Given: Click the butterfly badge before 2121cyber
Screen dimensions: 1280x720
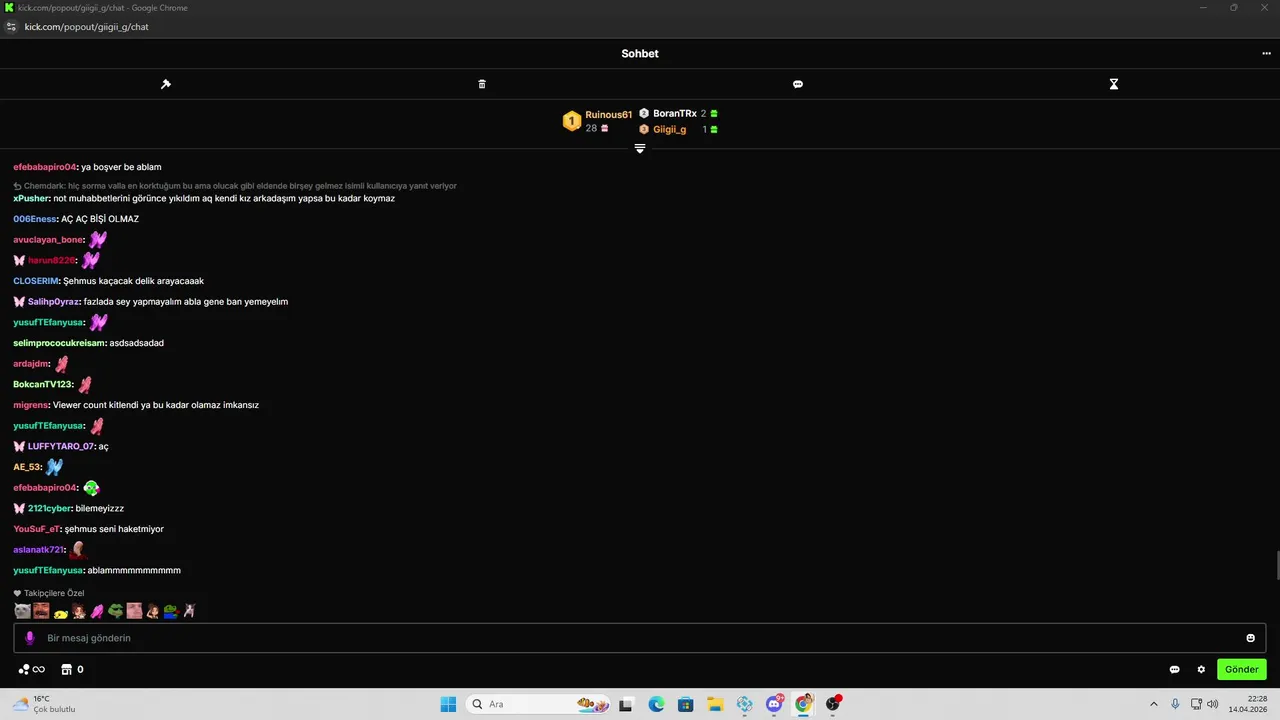Looking at the screenshot, I should (19, 508).
